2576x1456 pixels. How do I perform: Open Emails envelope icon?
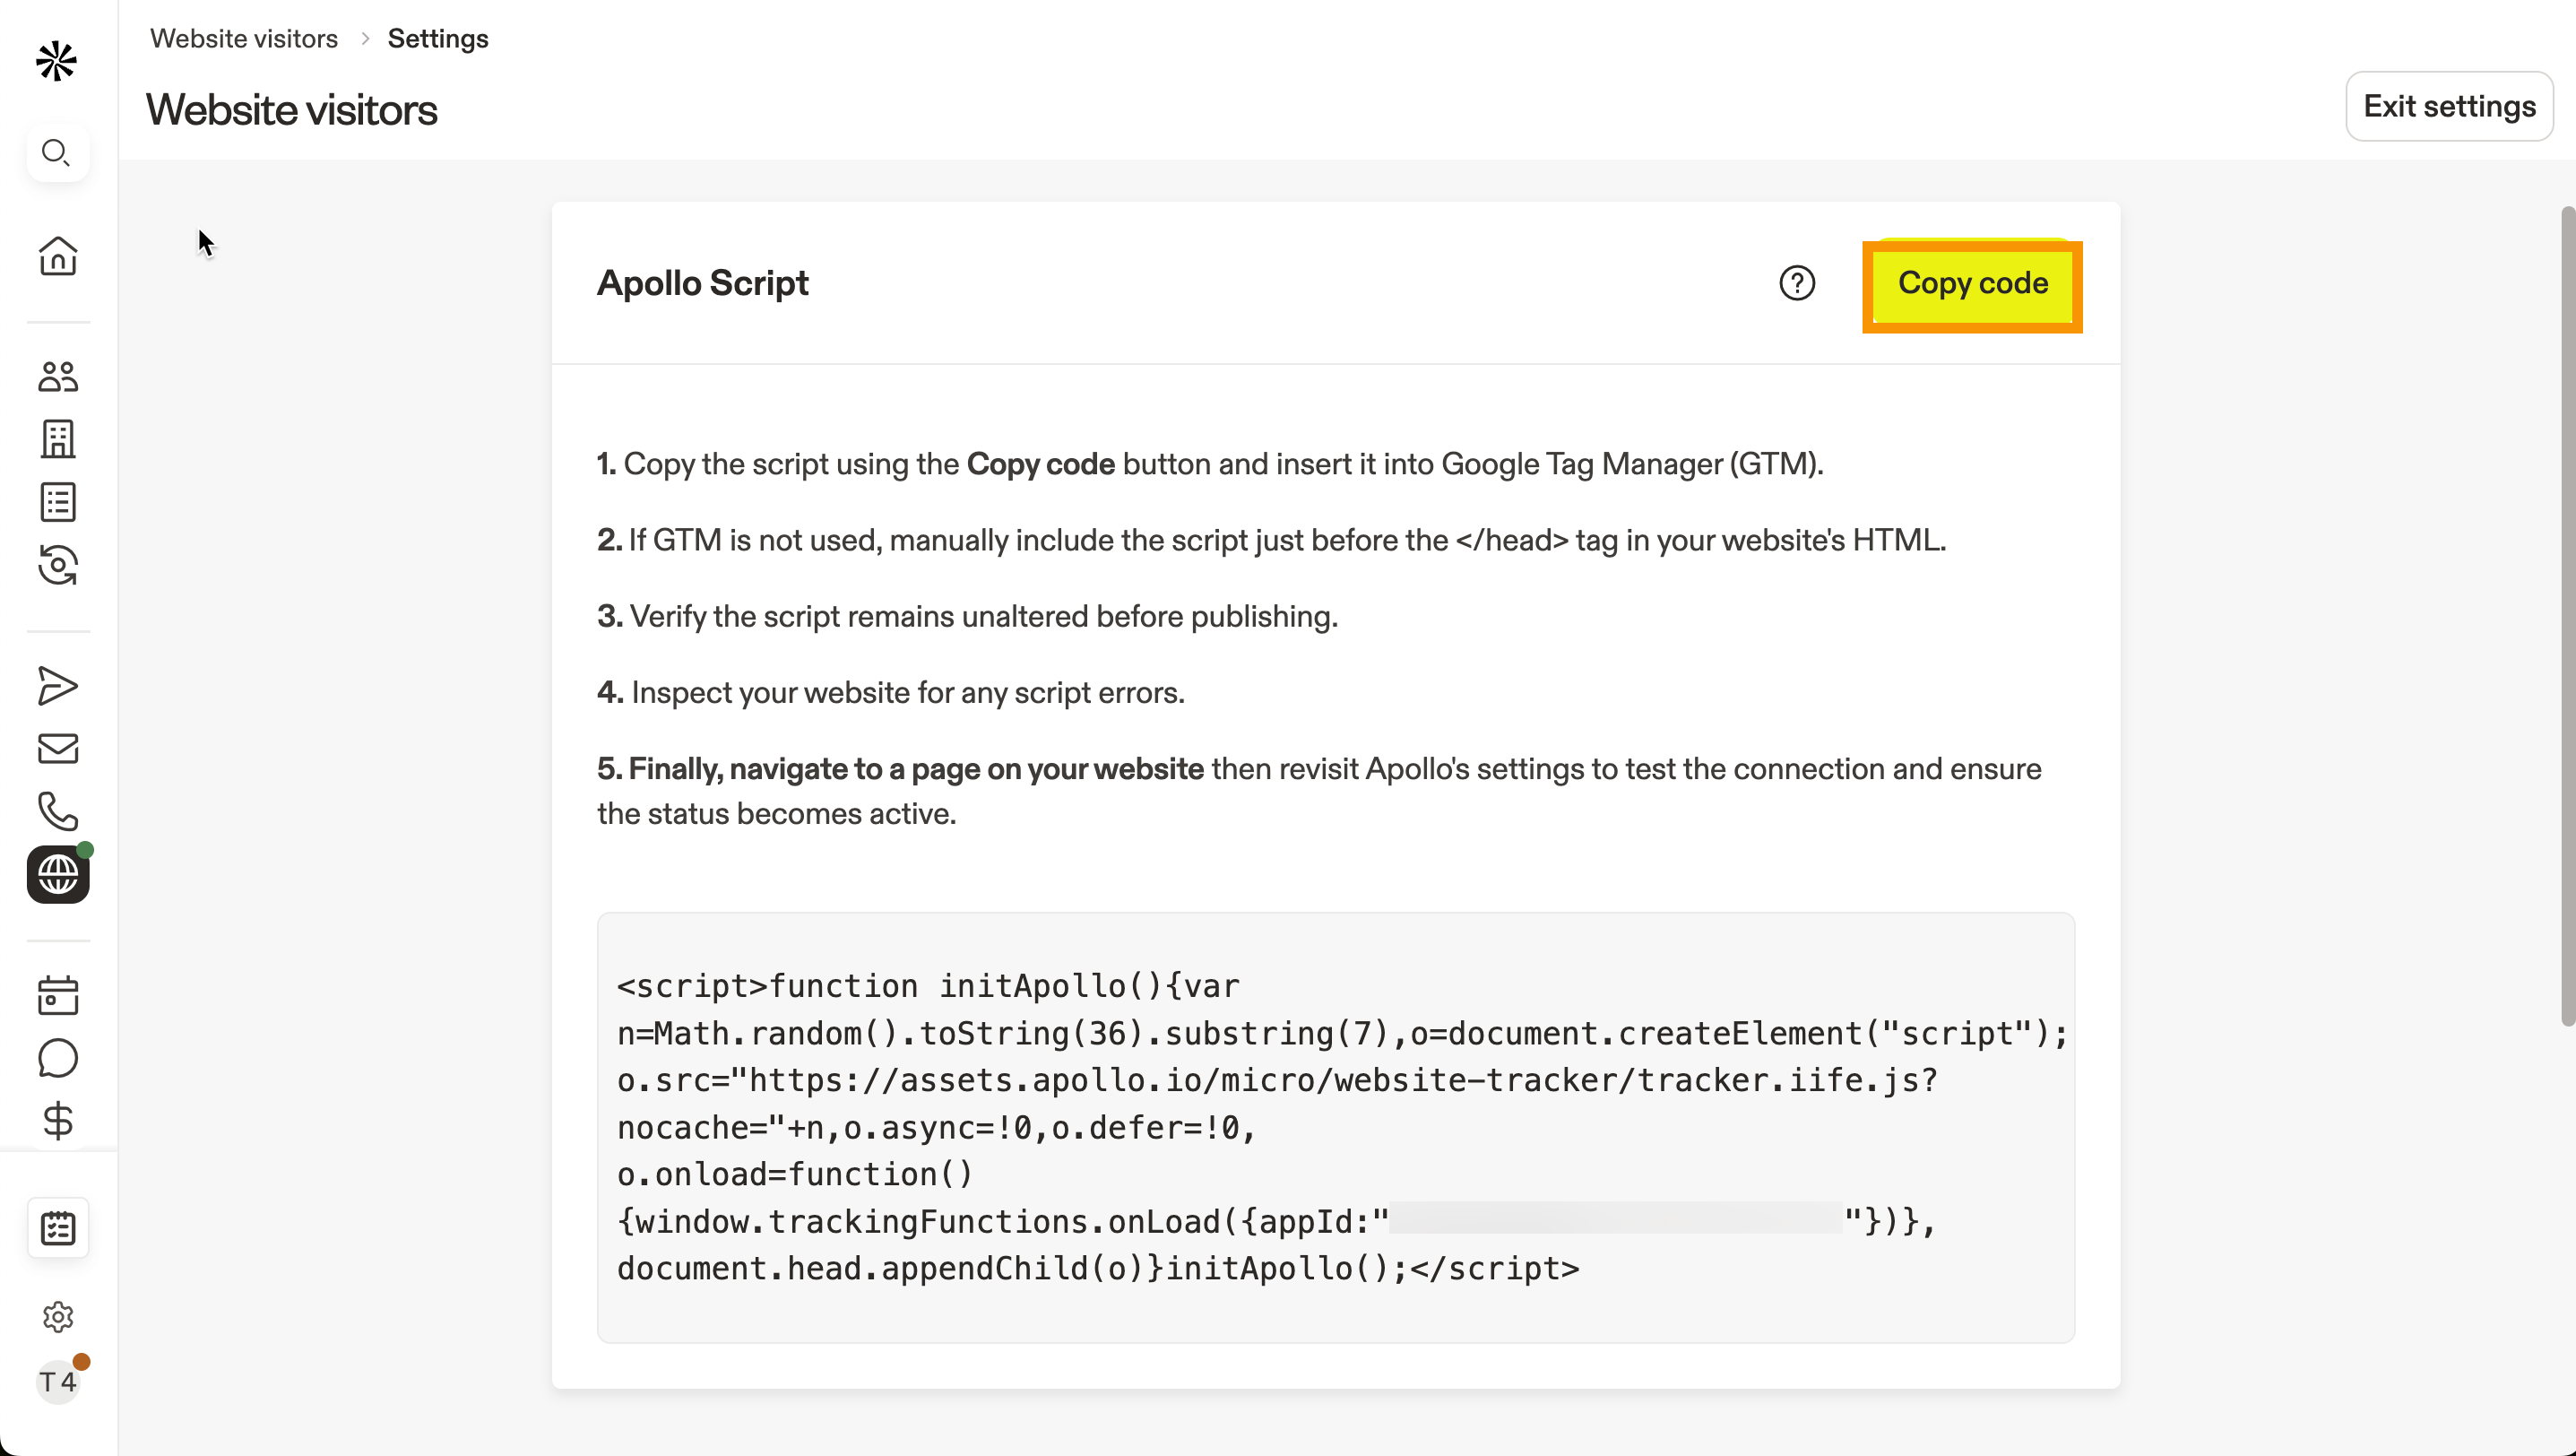[x=58, y=749]
